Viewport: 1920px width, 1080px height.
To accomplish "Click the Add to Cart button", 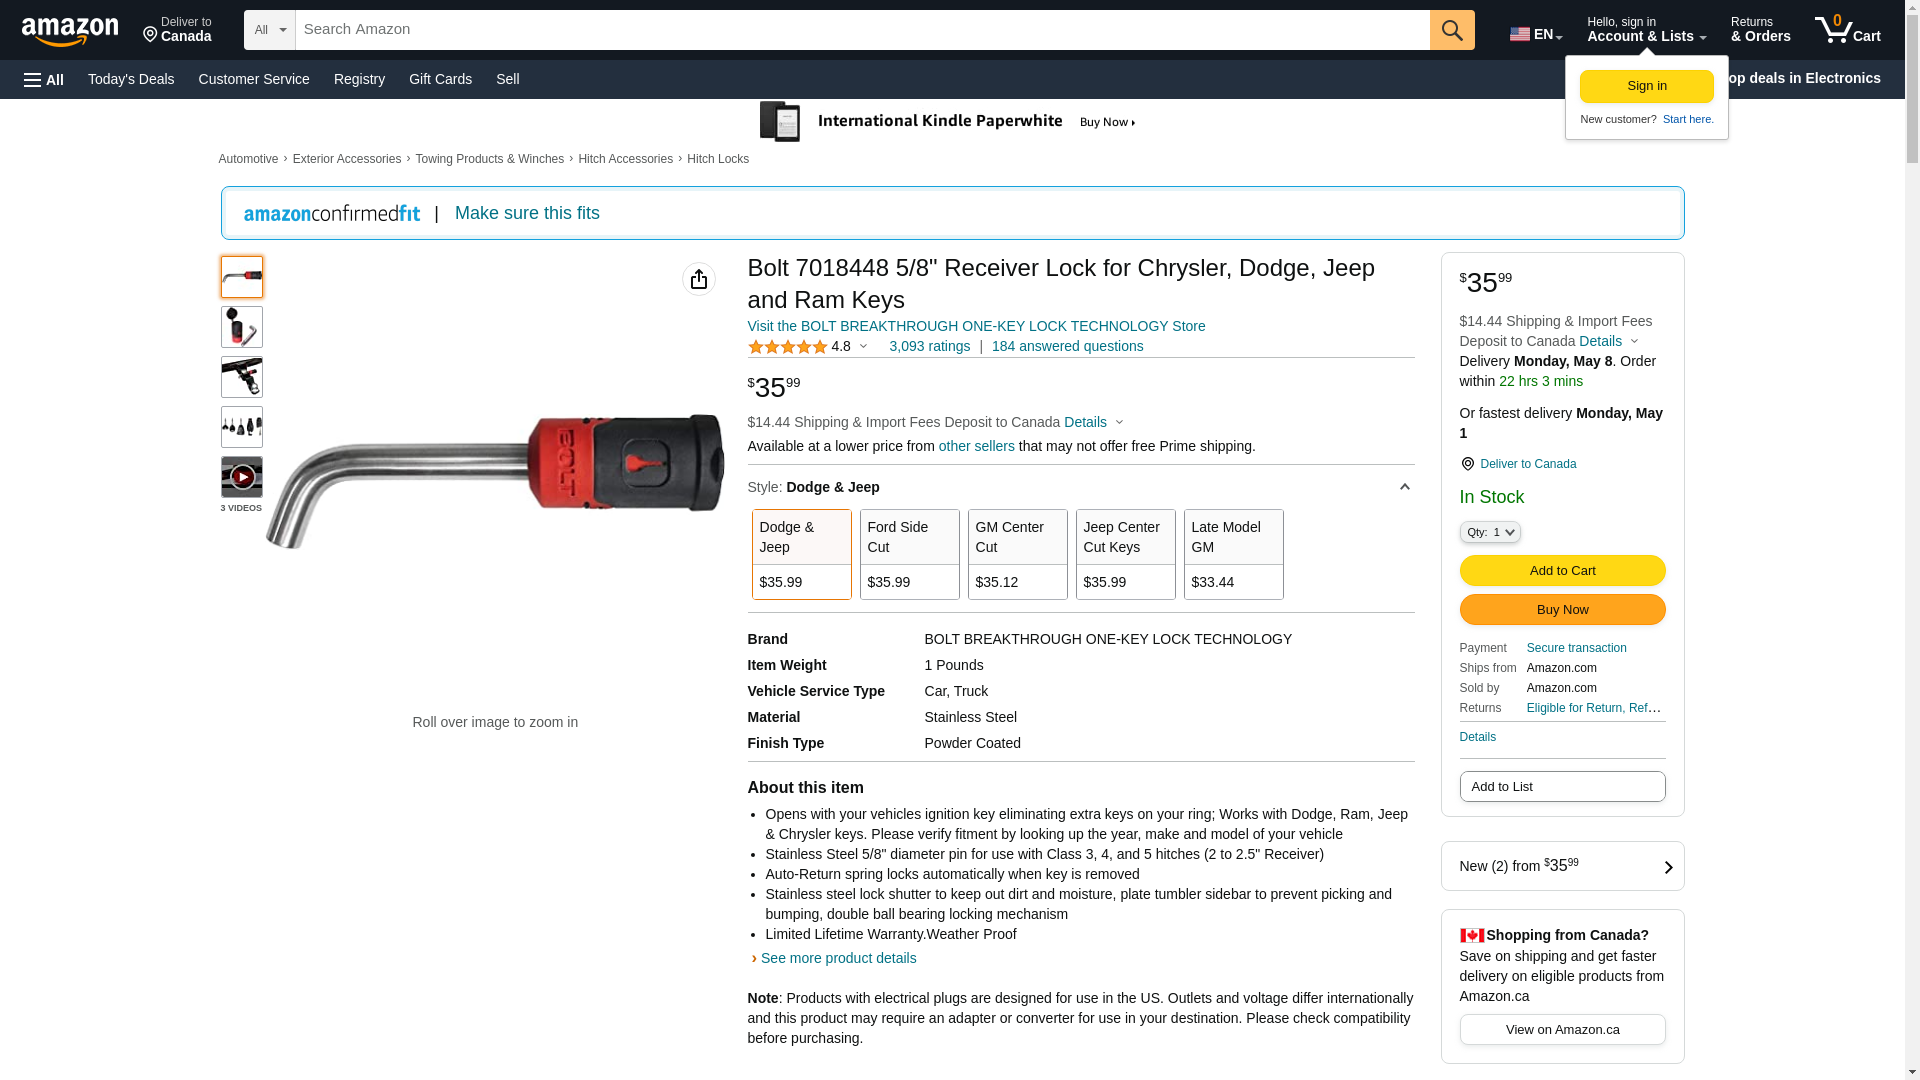I will 1563,571.
